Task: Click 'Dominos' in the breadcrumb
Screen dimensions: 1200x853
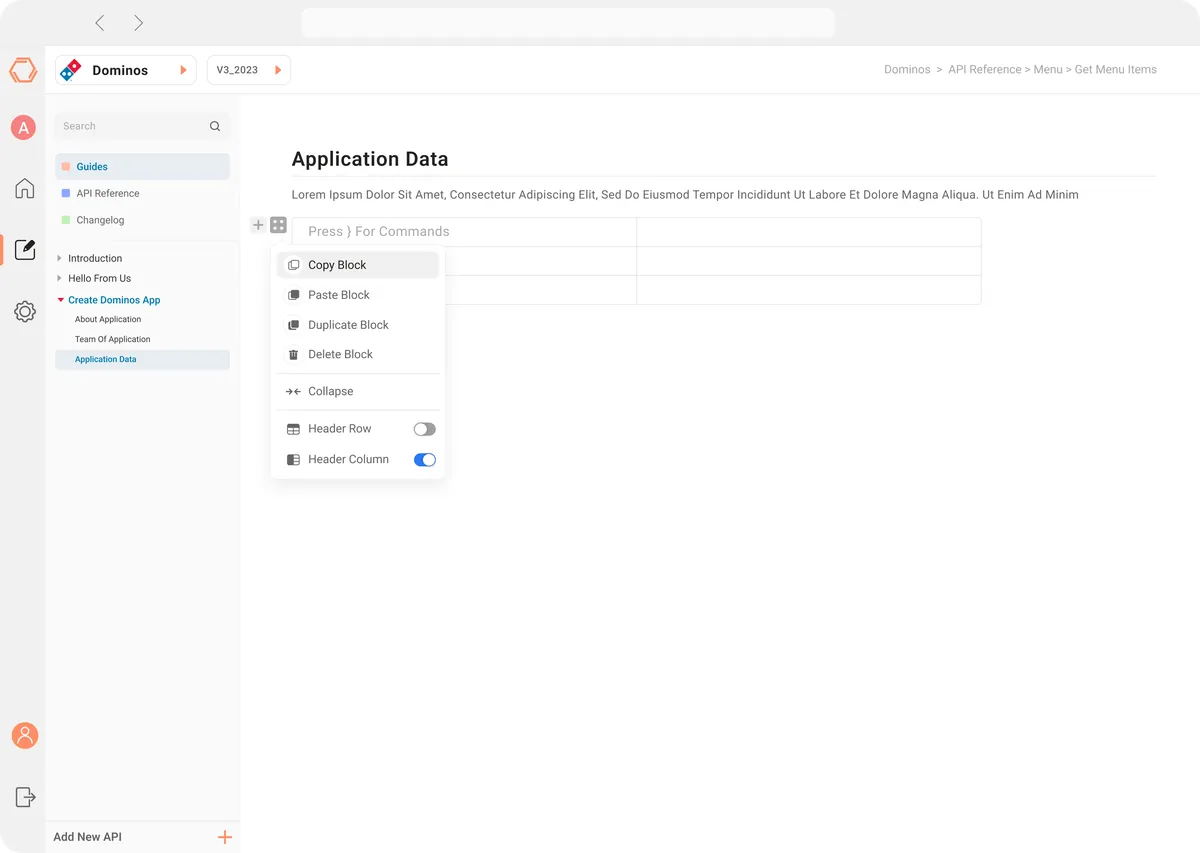Action: pyautogui.click(x=907, y=70)
